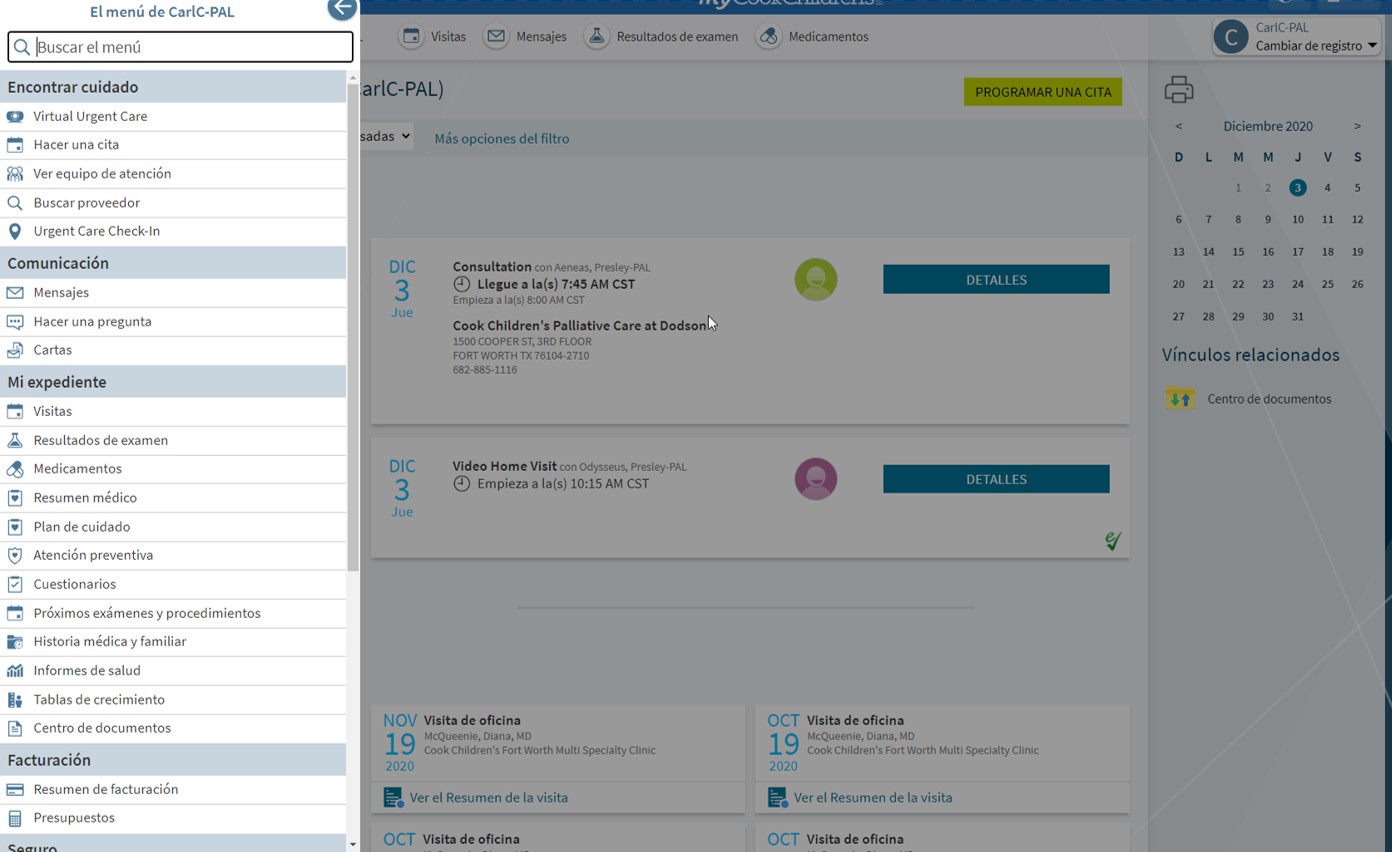
Task: Select Virtual Urgent Care in sidebar menu
Action: [x=90, y=116]
